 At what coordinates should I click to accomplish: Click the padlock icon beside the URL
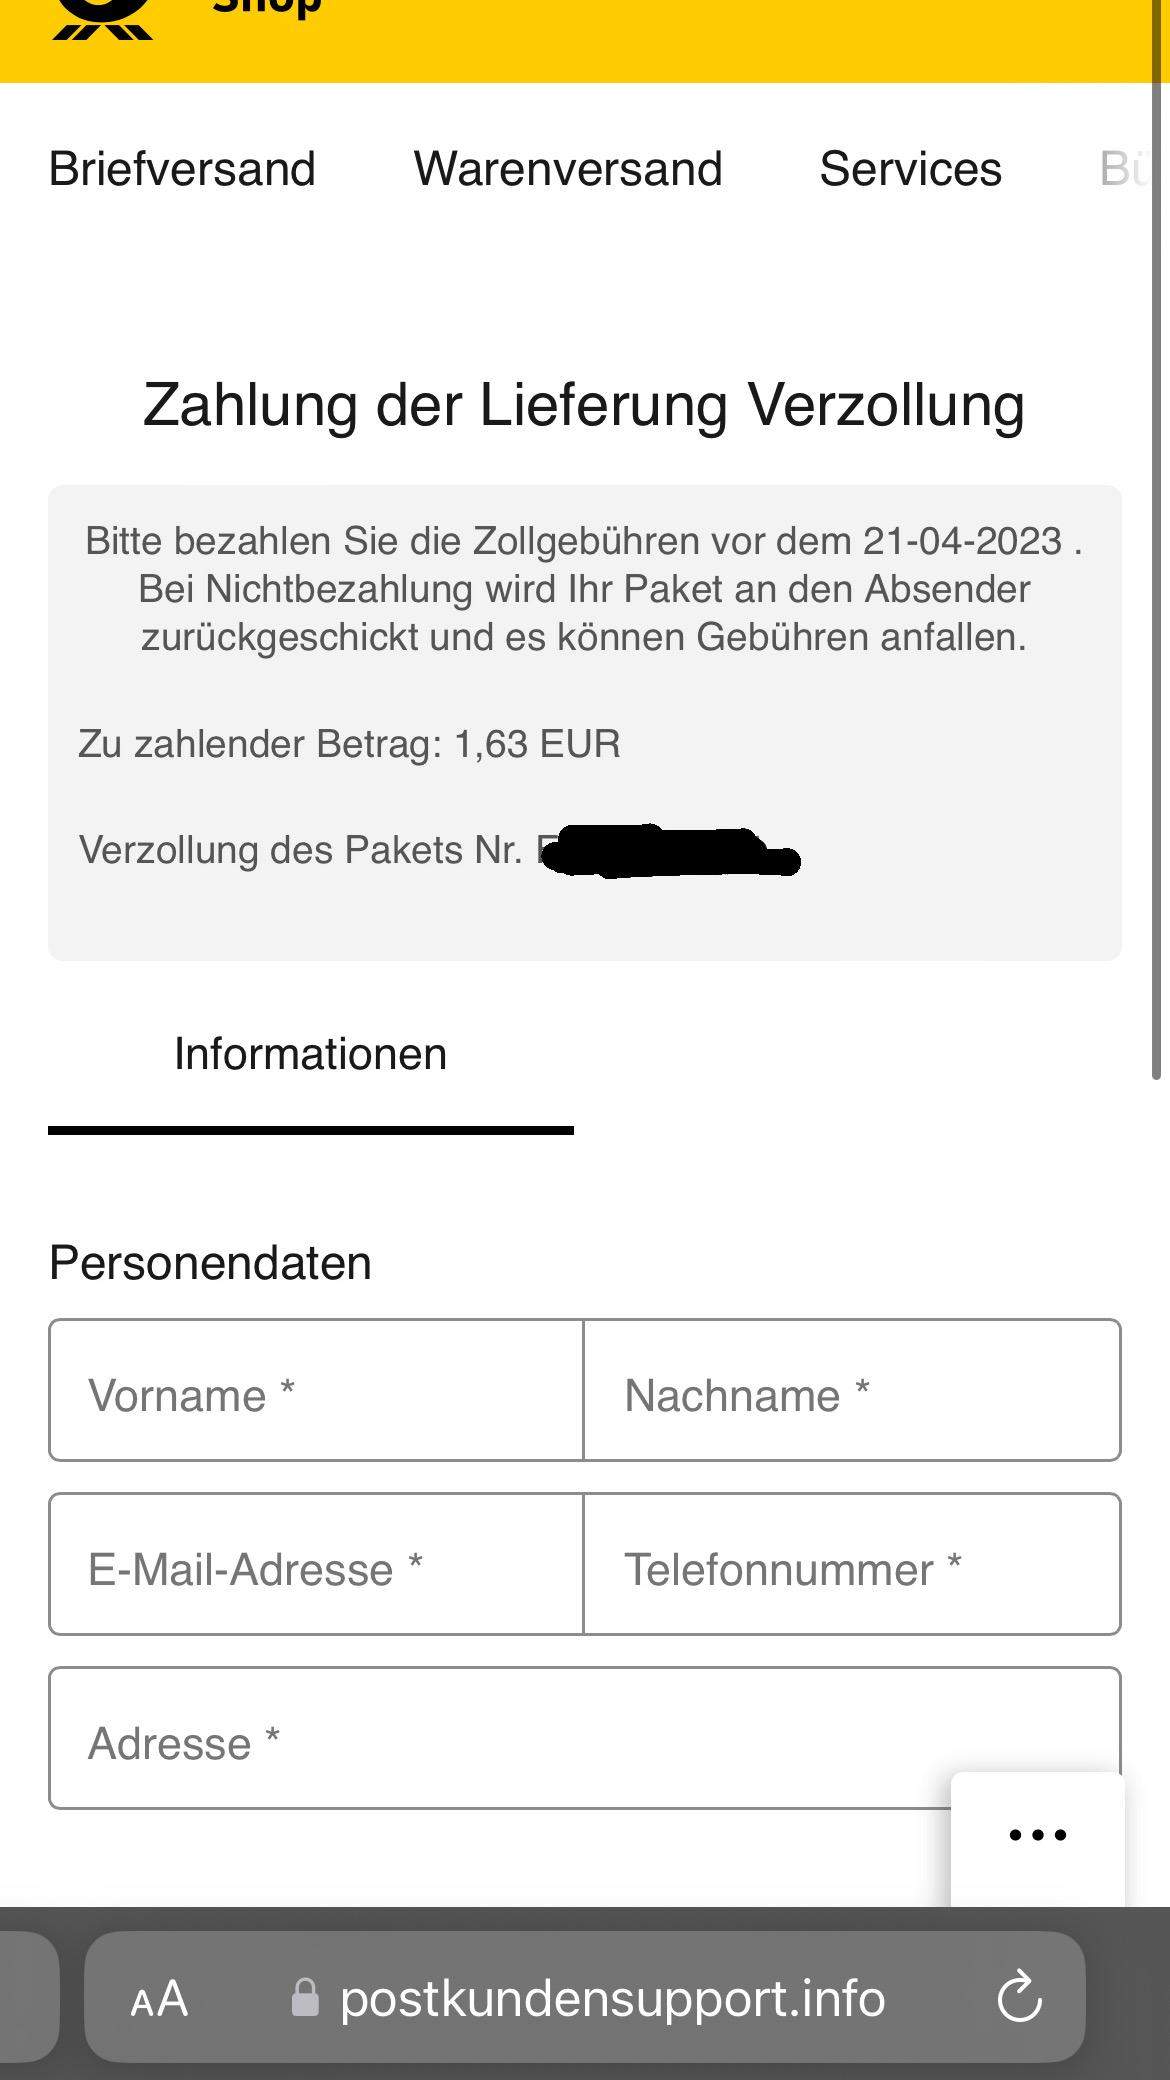click(306, 1996)
